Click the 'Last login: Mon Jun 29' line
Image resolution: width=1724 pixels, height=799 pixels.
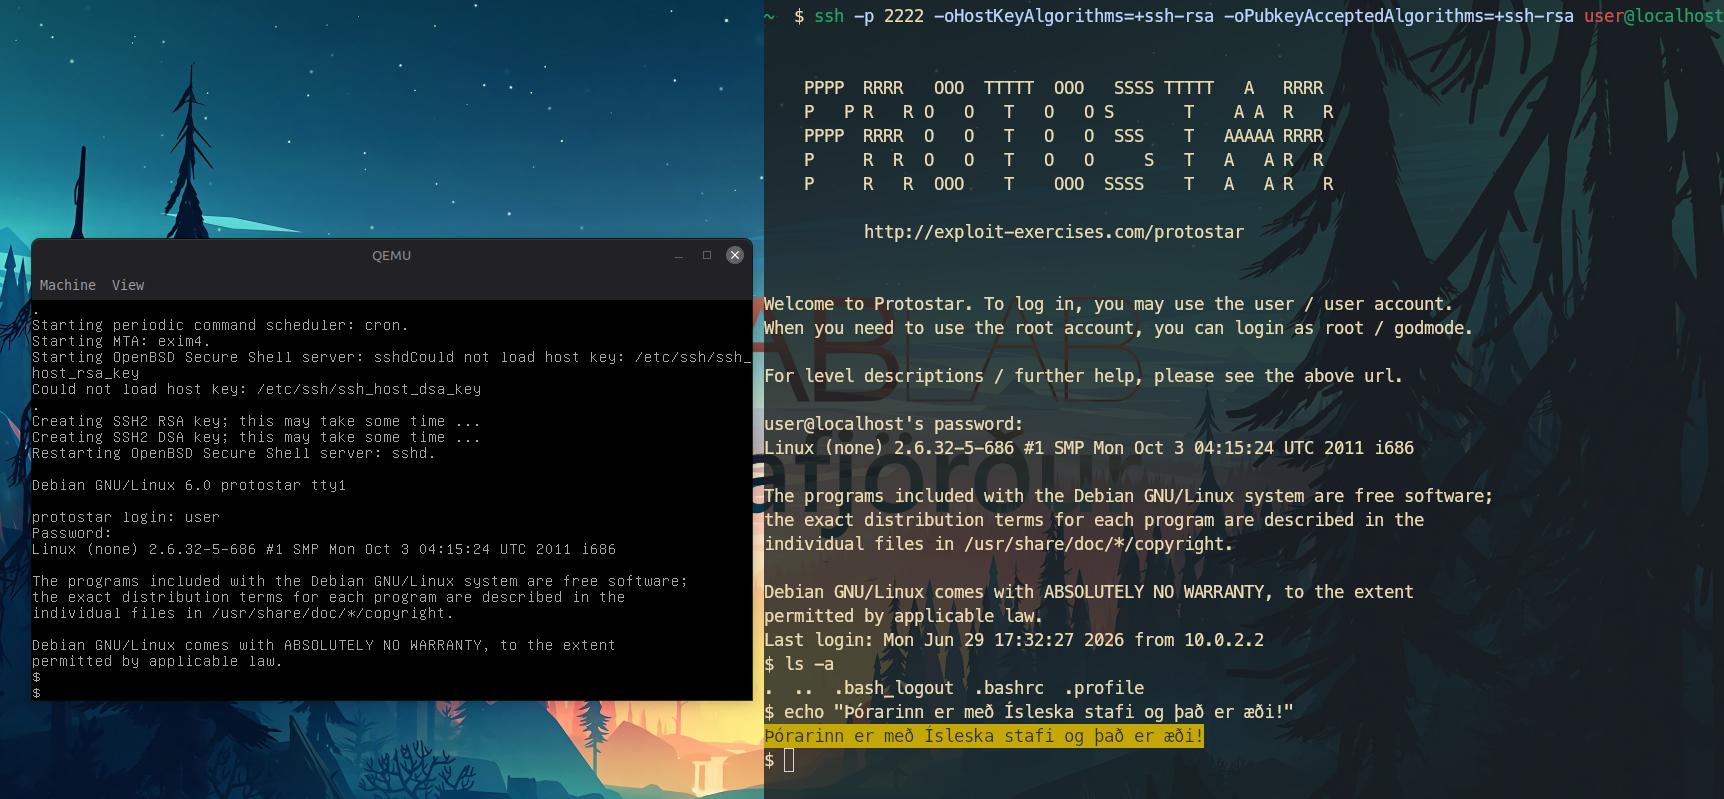pyautogui.click(x=1014, y=640)
